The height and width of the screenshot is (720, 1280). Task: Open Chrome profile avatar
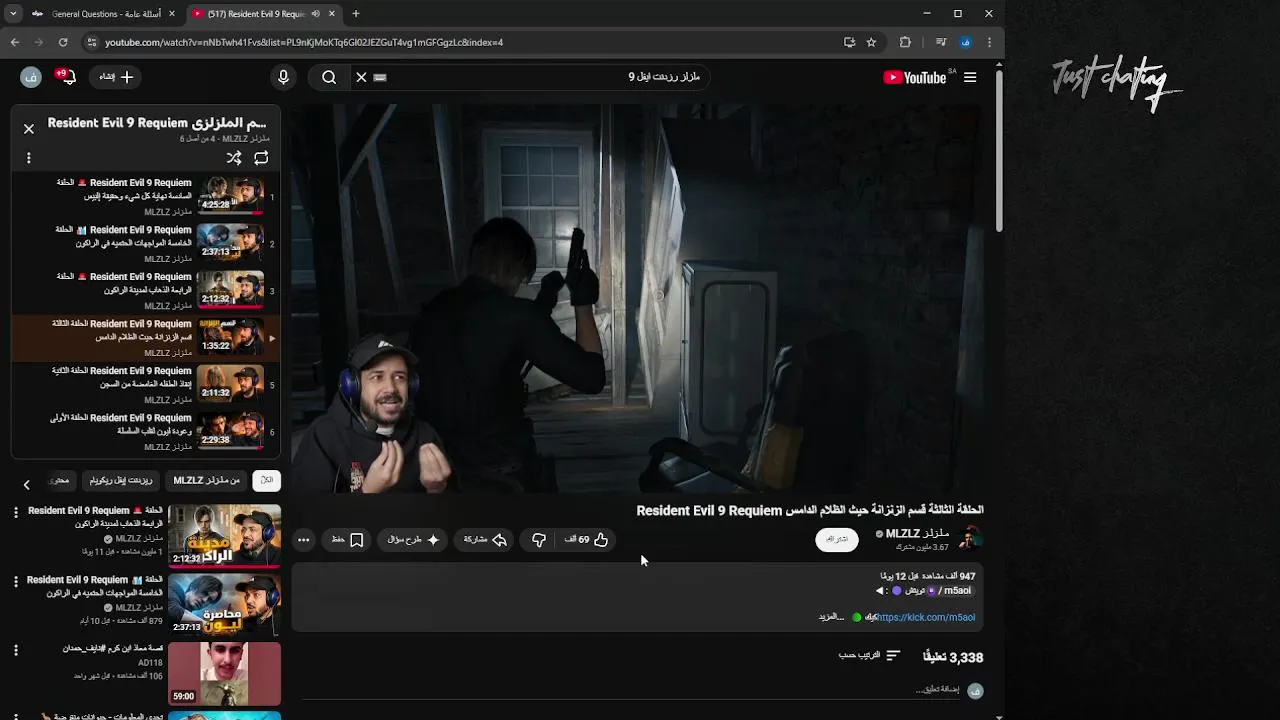(x=965, y=42)
